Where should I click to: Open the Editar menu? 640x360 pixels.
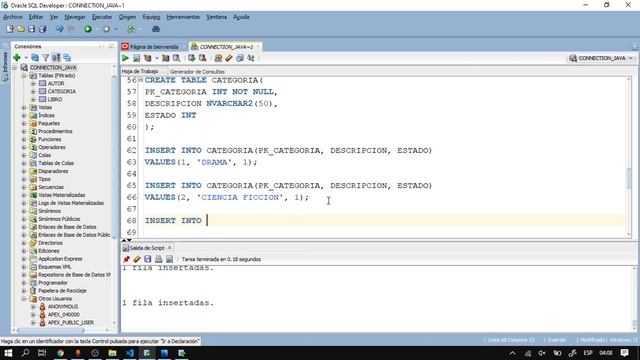36,17
